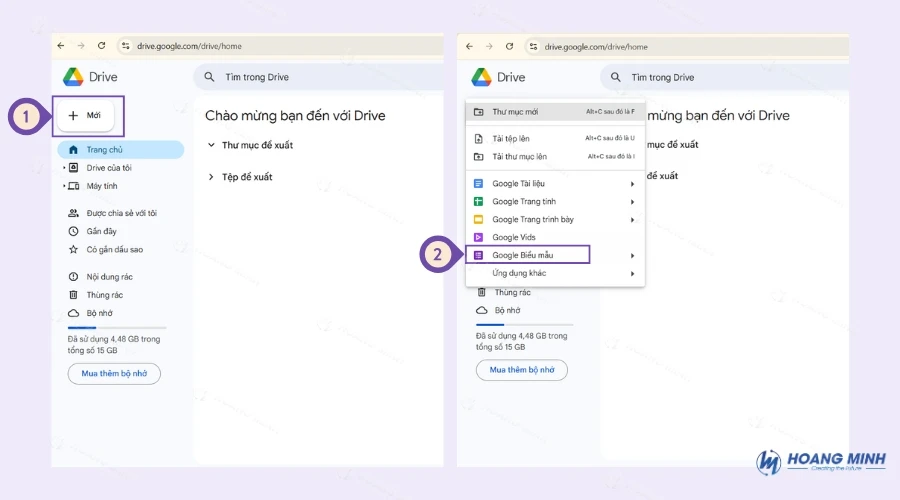The height and width of the screenshot is (500, 900).
Task: Click search magnifier icon in right window
Action: click(x=615, y=77)
